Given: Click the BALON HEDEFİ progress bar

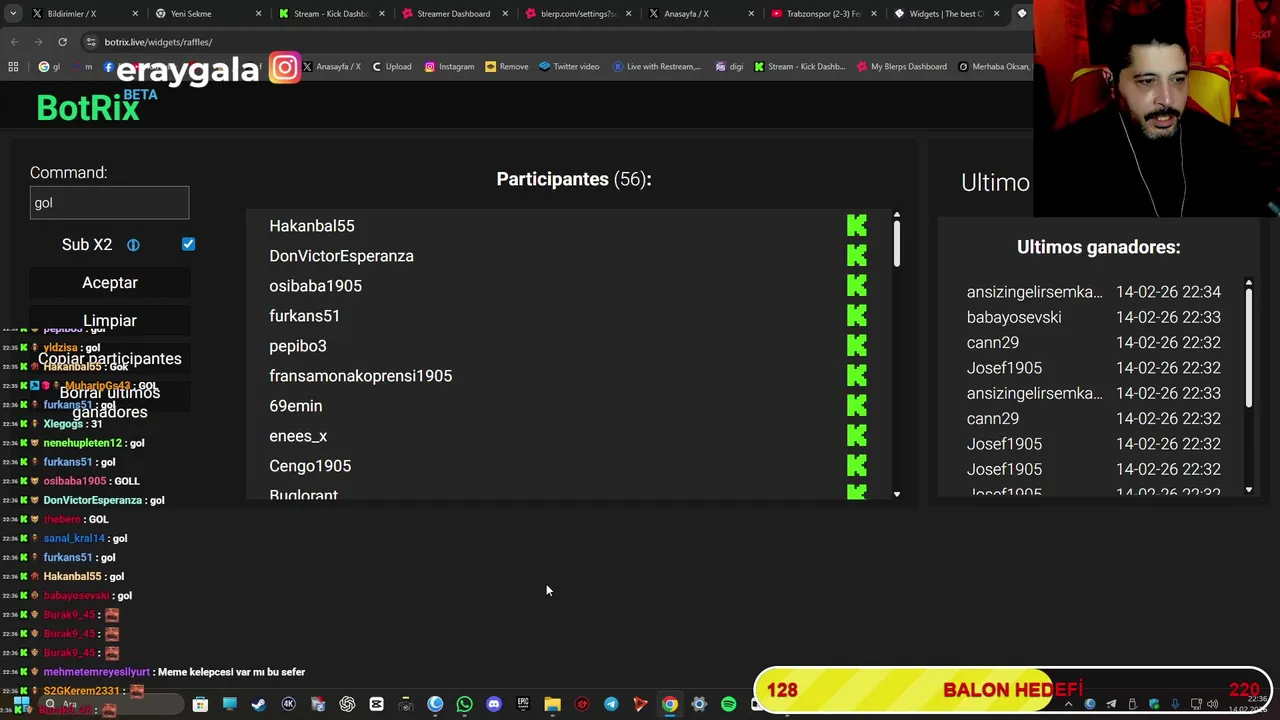Looking at the screenshot, I should (x=1012, y=690).
